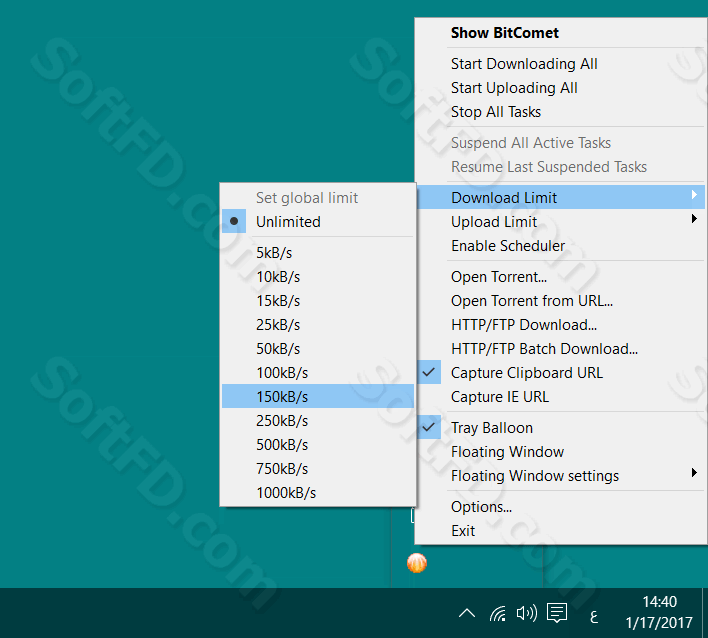
Task: Click Resume Last Suspended Tasks
Action: (x=560, y=167)
